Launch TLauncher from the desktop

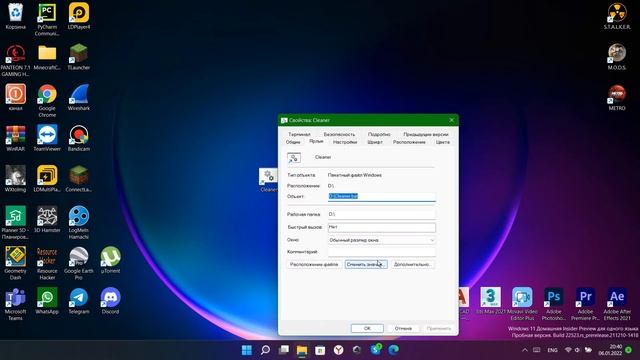[79, 57]
